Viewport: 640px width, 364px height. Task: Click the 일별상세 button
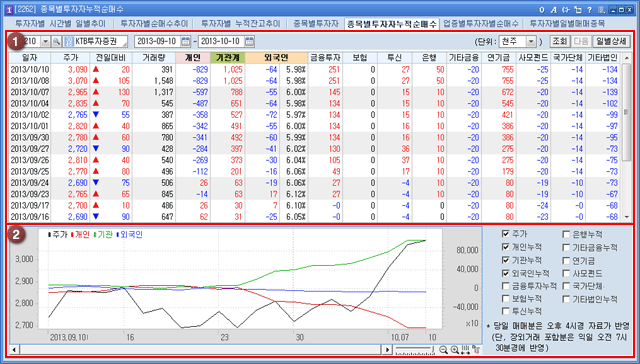pos(612,41)
